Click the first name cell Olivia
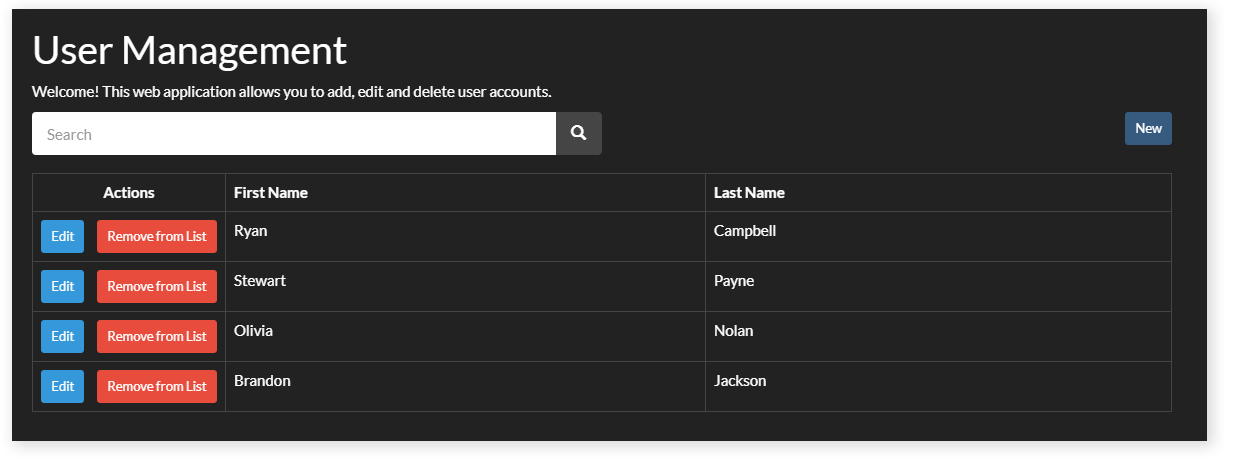Screen dimensions: 1248x471 pos(253,331)
